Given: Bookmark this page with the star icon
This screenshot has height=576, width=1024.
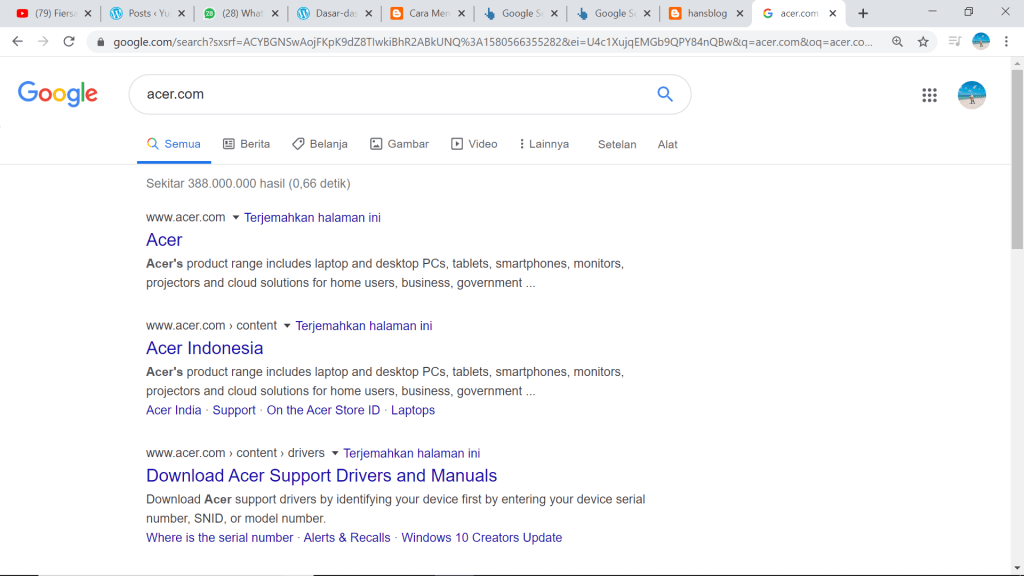Looking at the screenshot, I should 923,42.
